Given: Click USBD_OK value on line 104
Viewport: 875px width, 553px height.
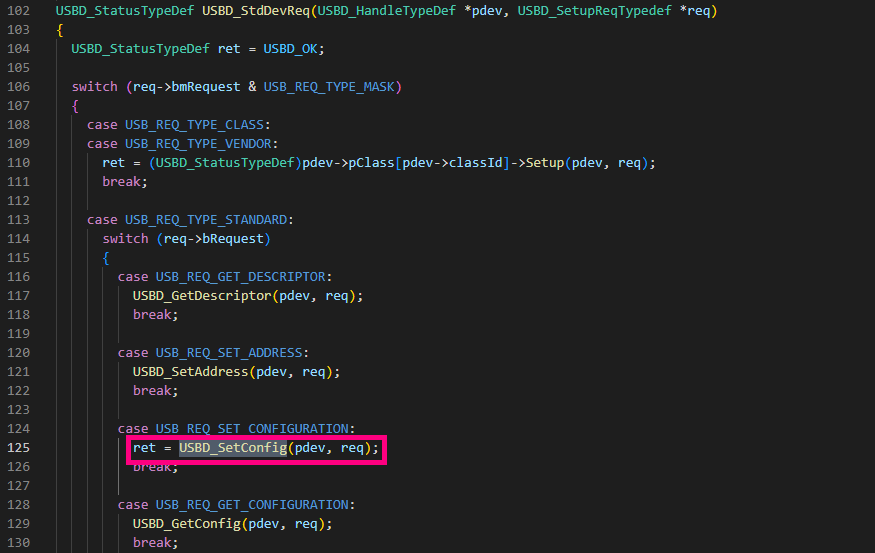Looking at the screenshot, I should pyautogui.click(x=290, y=49).
